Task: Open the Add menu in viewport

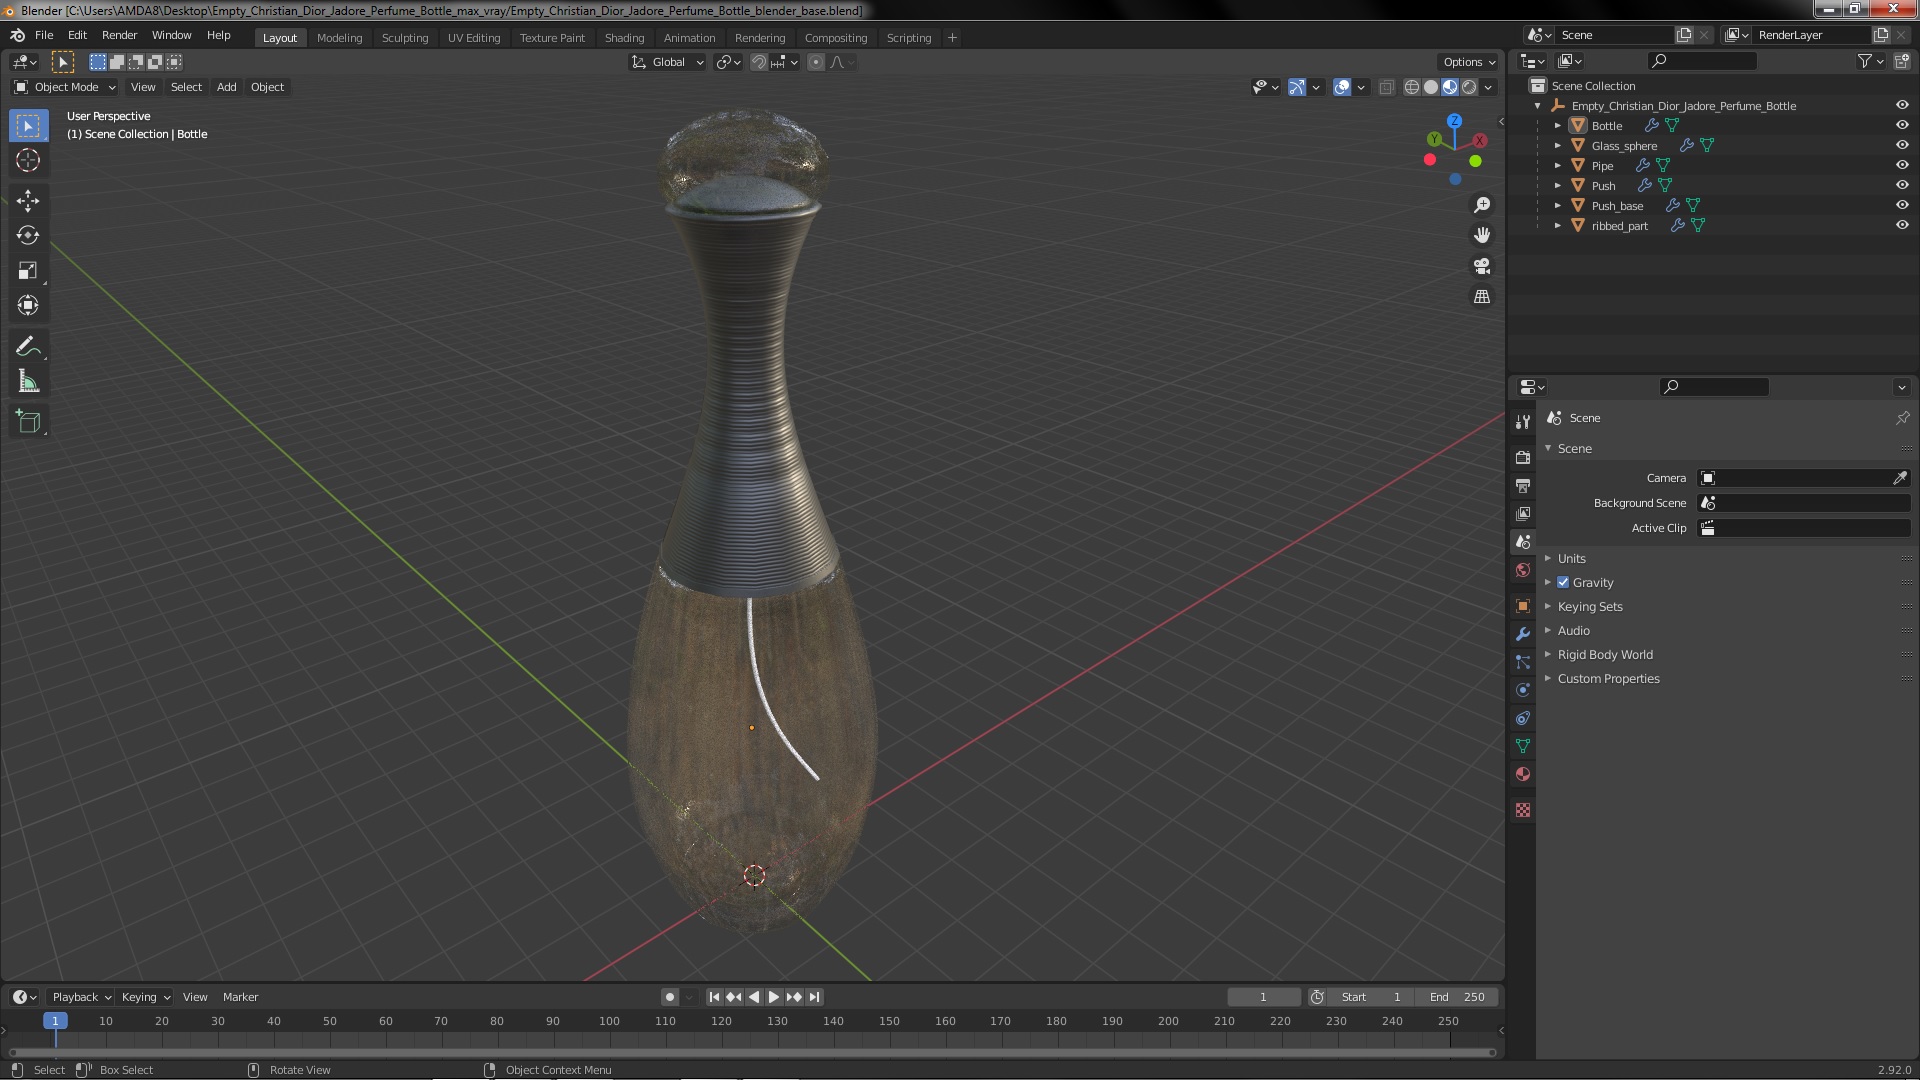Action: pos(227,87)
